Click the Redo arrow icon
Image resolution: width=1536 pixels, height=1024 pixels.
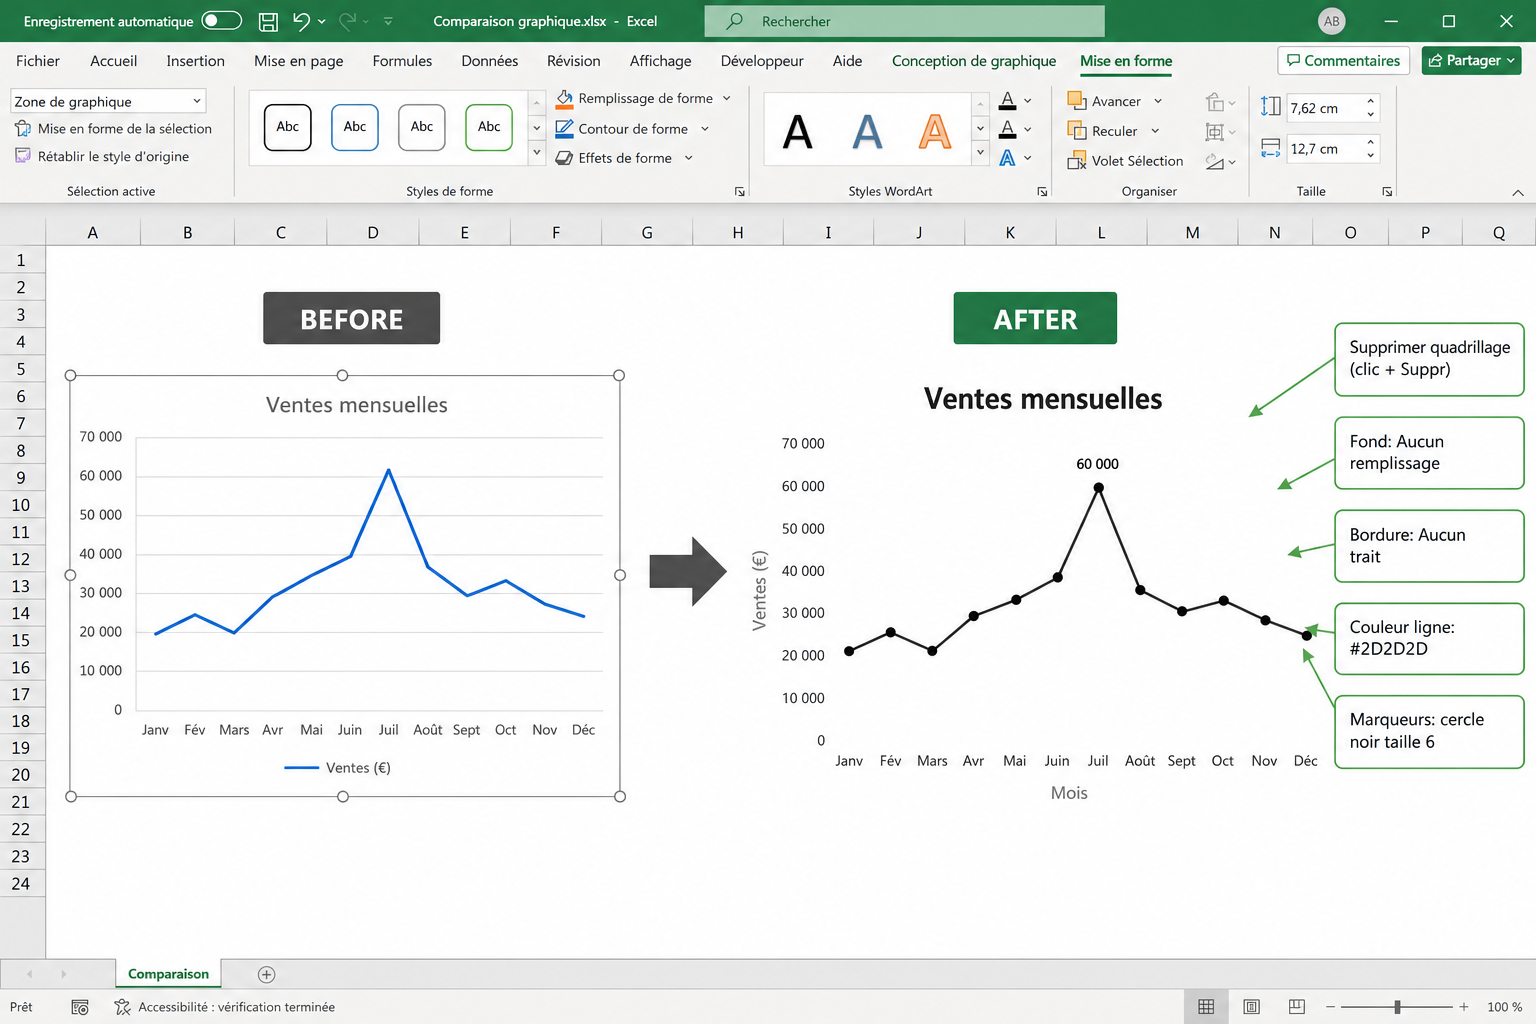[348, 21]
